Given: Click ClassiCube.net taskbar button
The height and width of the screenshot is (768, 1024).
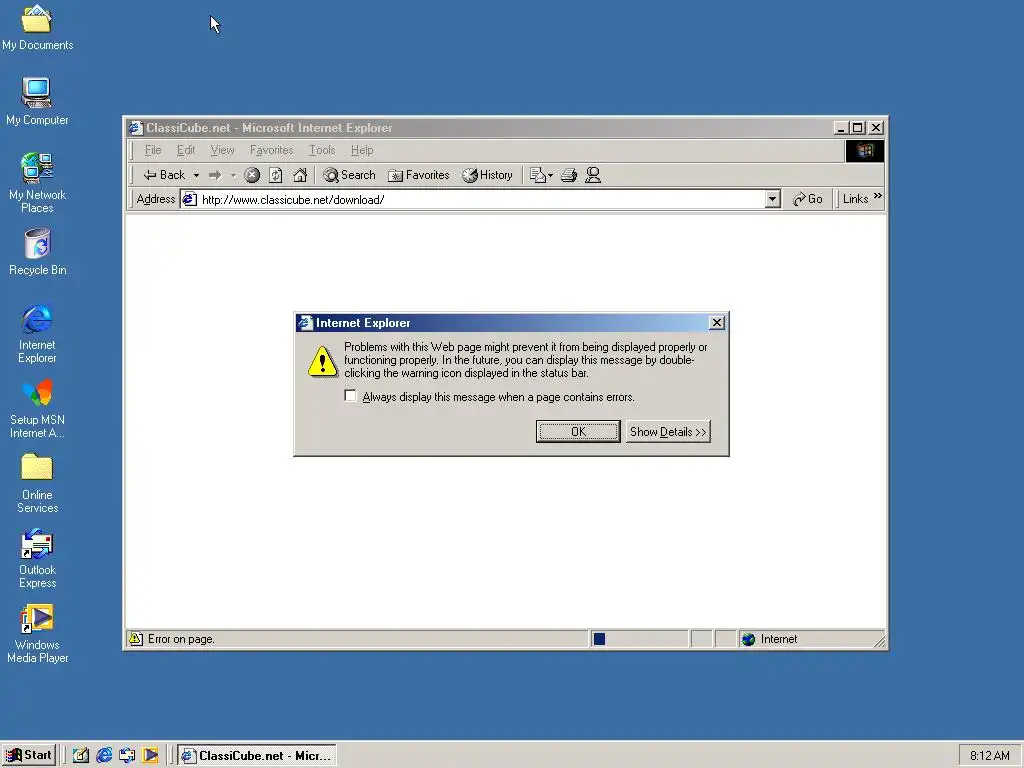Looking at the screenshot, I should pyautogui.click(x=257, y=756).
